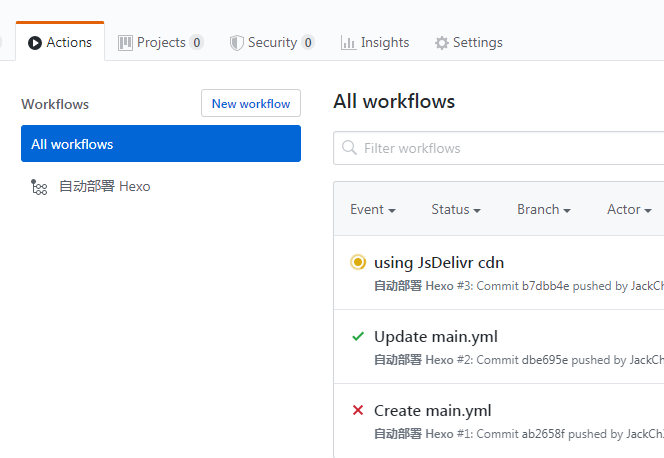Click the Projects board icon
664x458 pixels.
pos(125,43)
